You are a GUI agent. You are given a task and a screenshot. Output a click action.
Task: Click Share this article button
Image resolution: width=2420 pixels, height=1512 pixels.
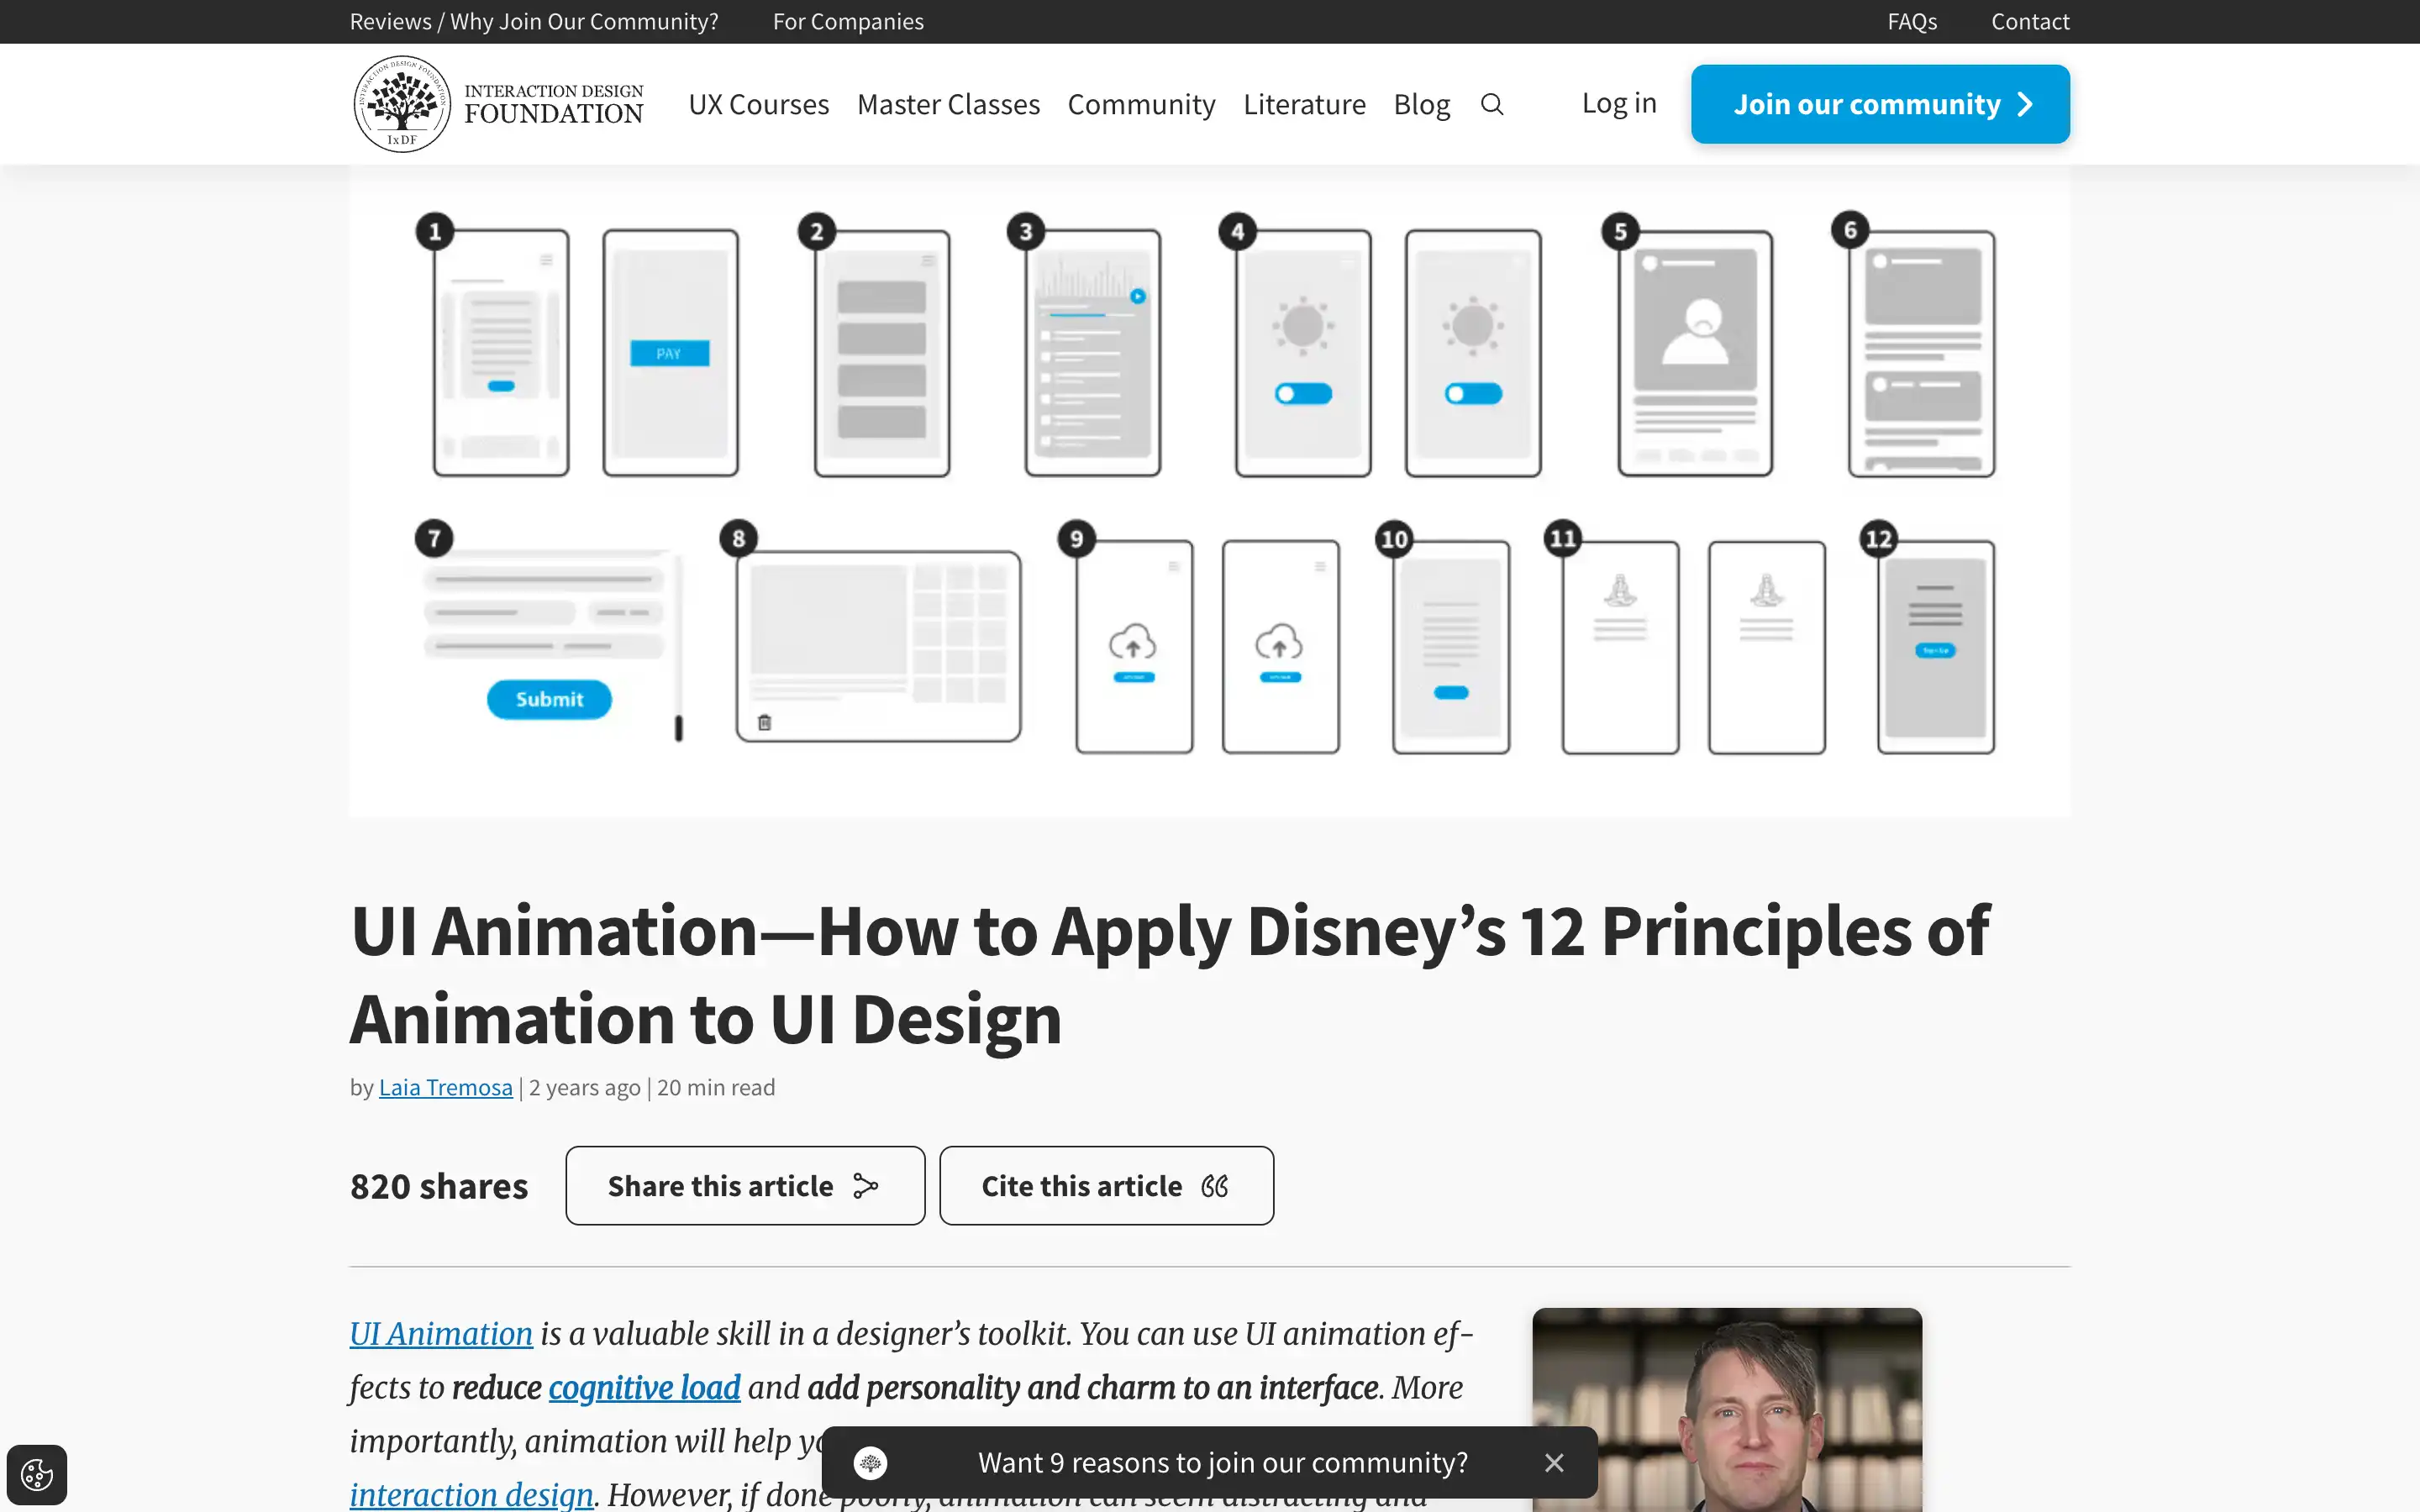[745, 1185]
